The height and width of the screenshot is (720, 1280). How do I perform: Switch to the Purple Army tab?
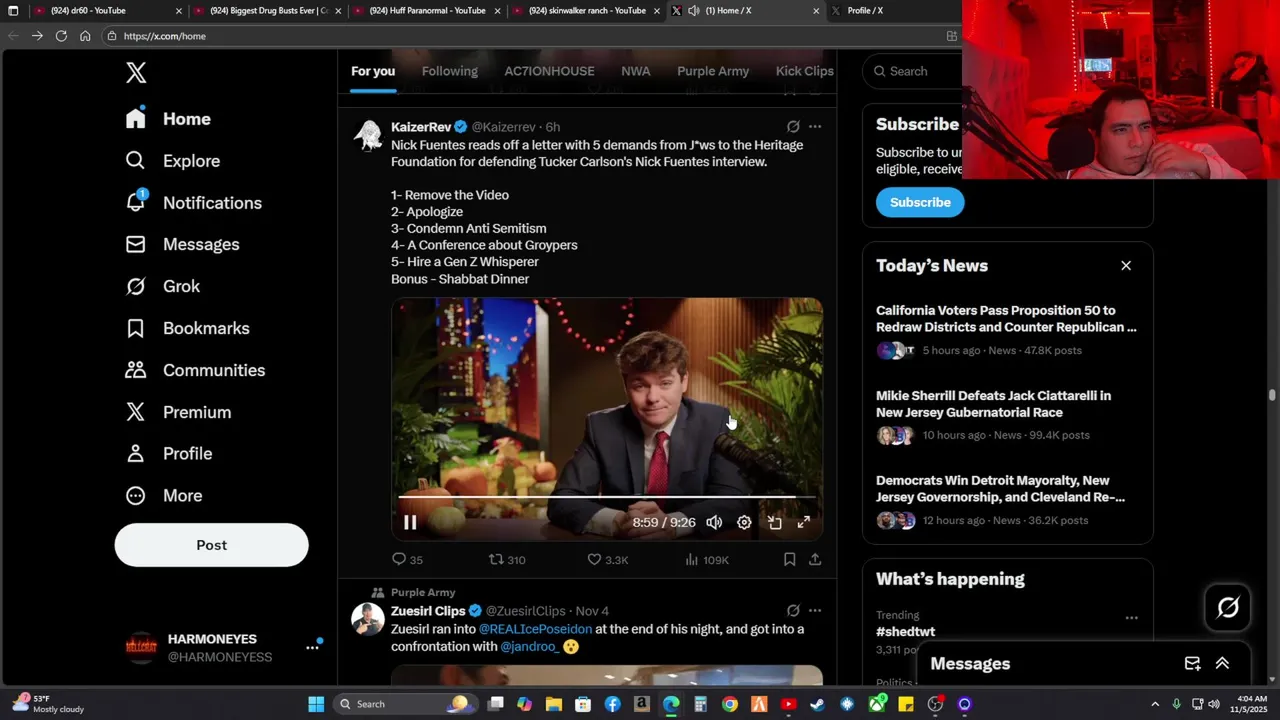[x=713, y=71]
